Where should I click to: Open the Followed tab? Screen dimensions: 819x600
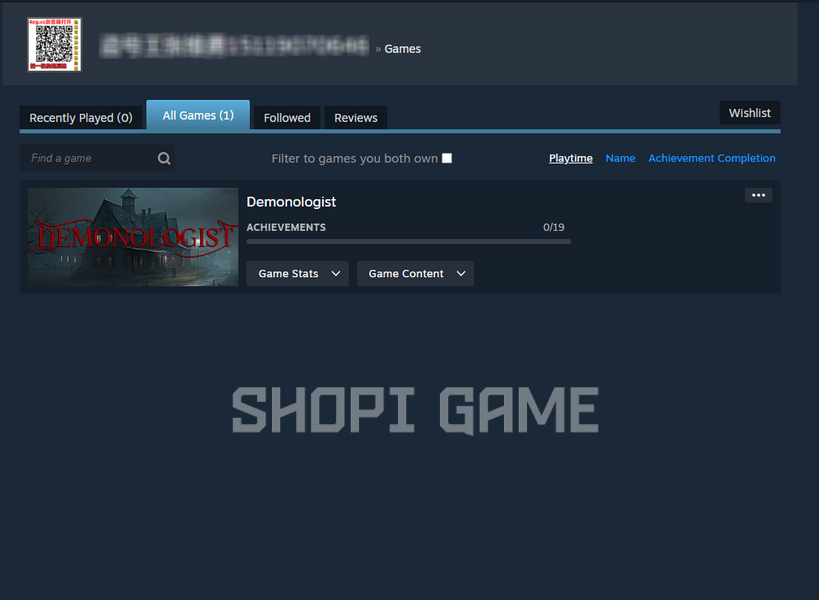287,117
